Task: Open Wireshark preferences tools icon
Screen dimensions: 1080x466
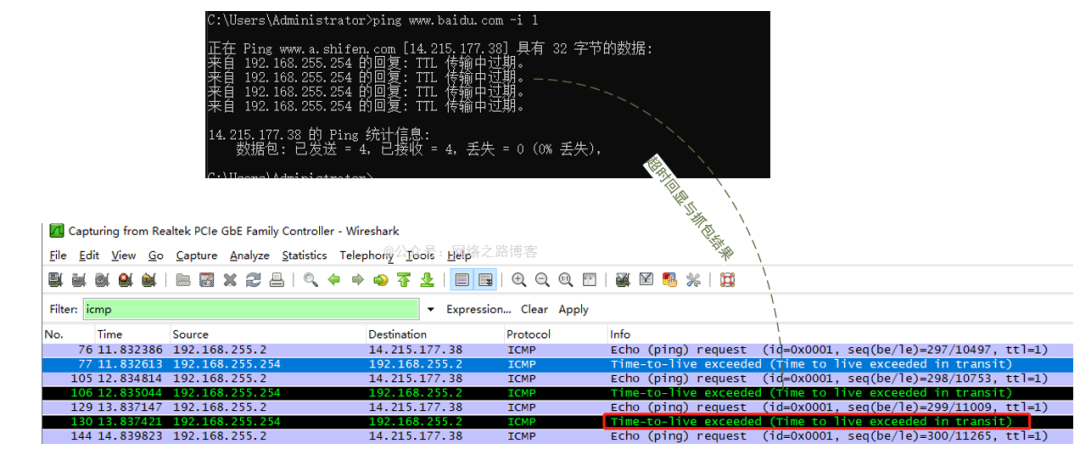Action: pyautogui.click(x=693, y=279)
